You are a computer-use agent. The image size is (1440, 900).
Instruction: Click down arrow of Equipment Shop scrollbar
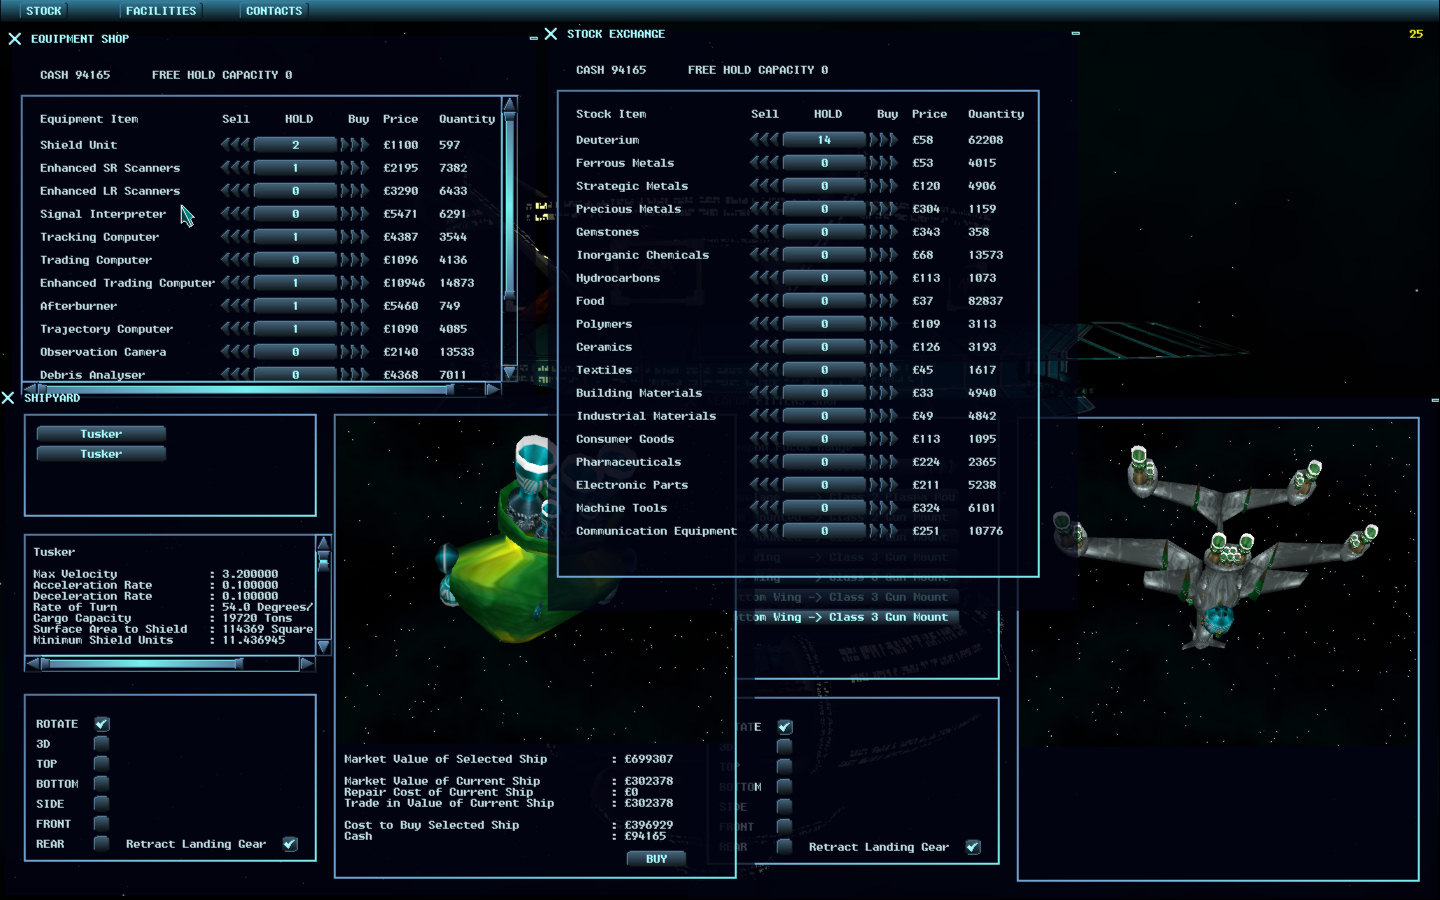(x=510, y=372)
